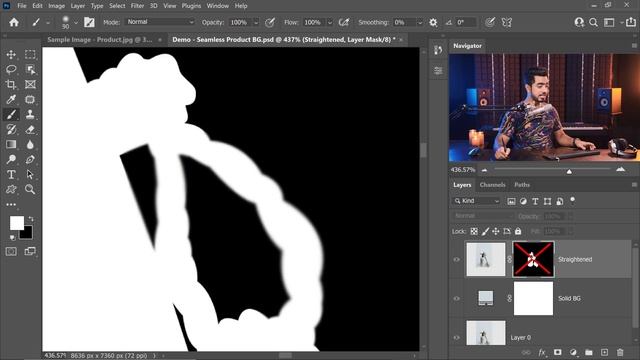Toggle Quick Mask mode
The image size is (640, 360).
coord(11,251)
